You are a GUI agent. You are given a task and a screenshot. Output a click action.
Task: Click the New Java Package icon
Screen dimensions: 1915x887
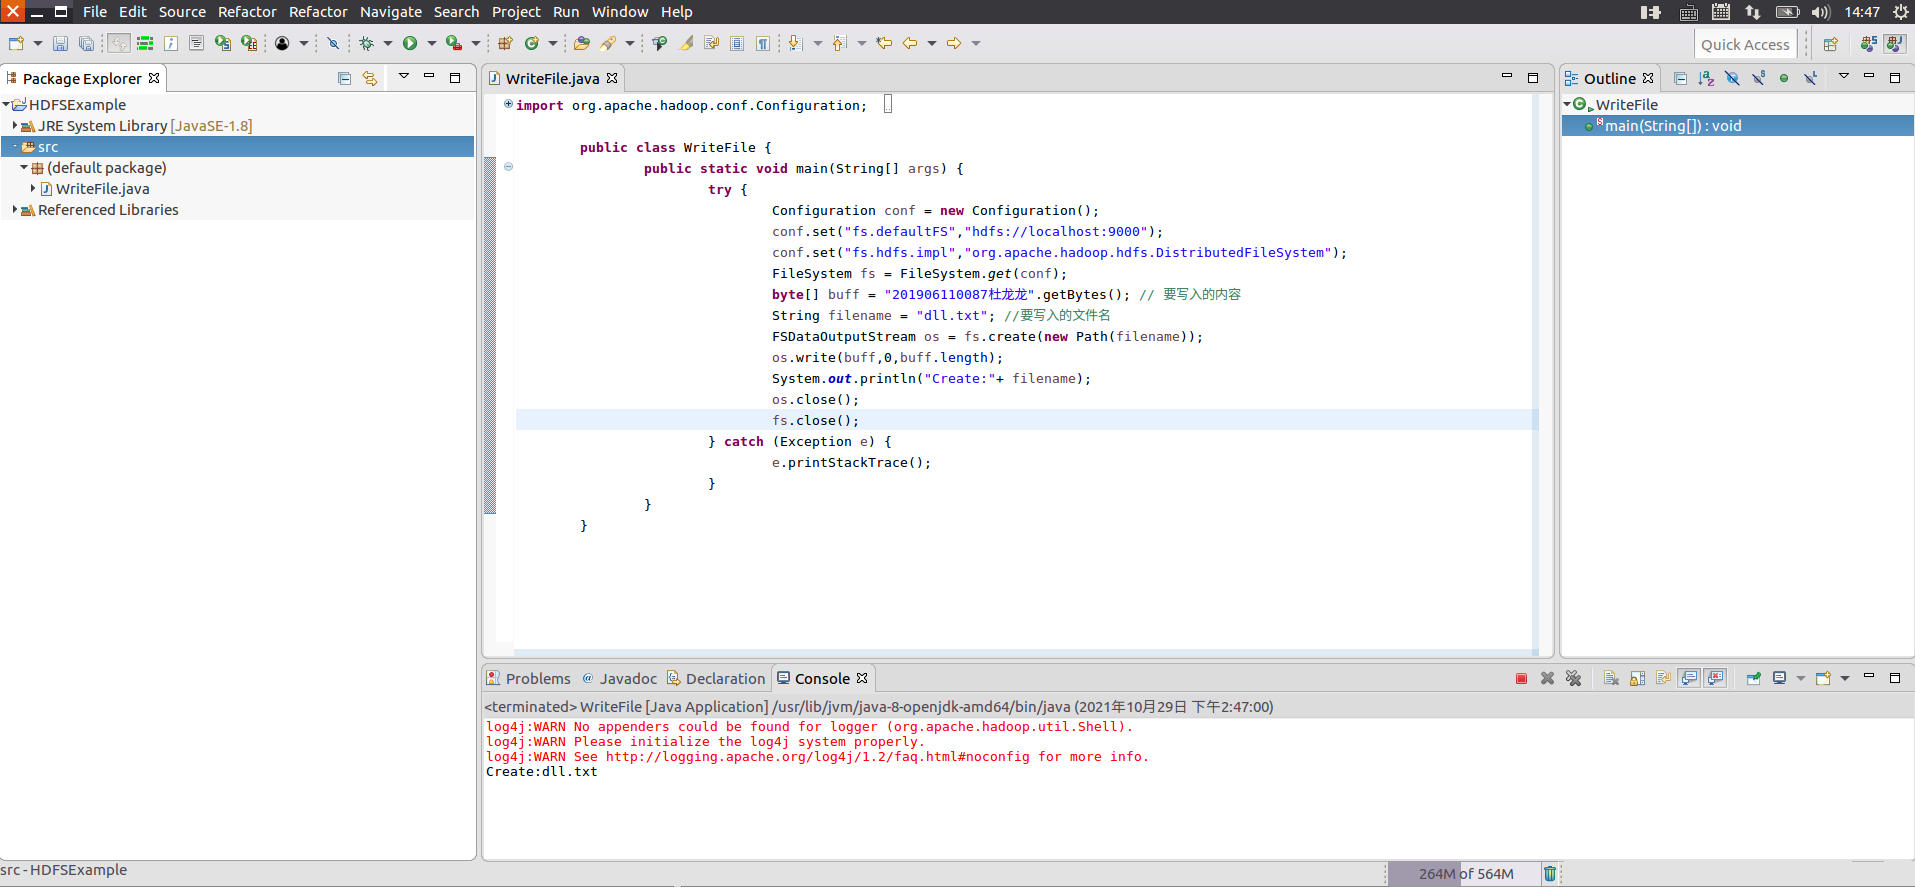point(505,43)
